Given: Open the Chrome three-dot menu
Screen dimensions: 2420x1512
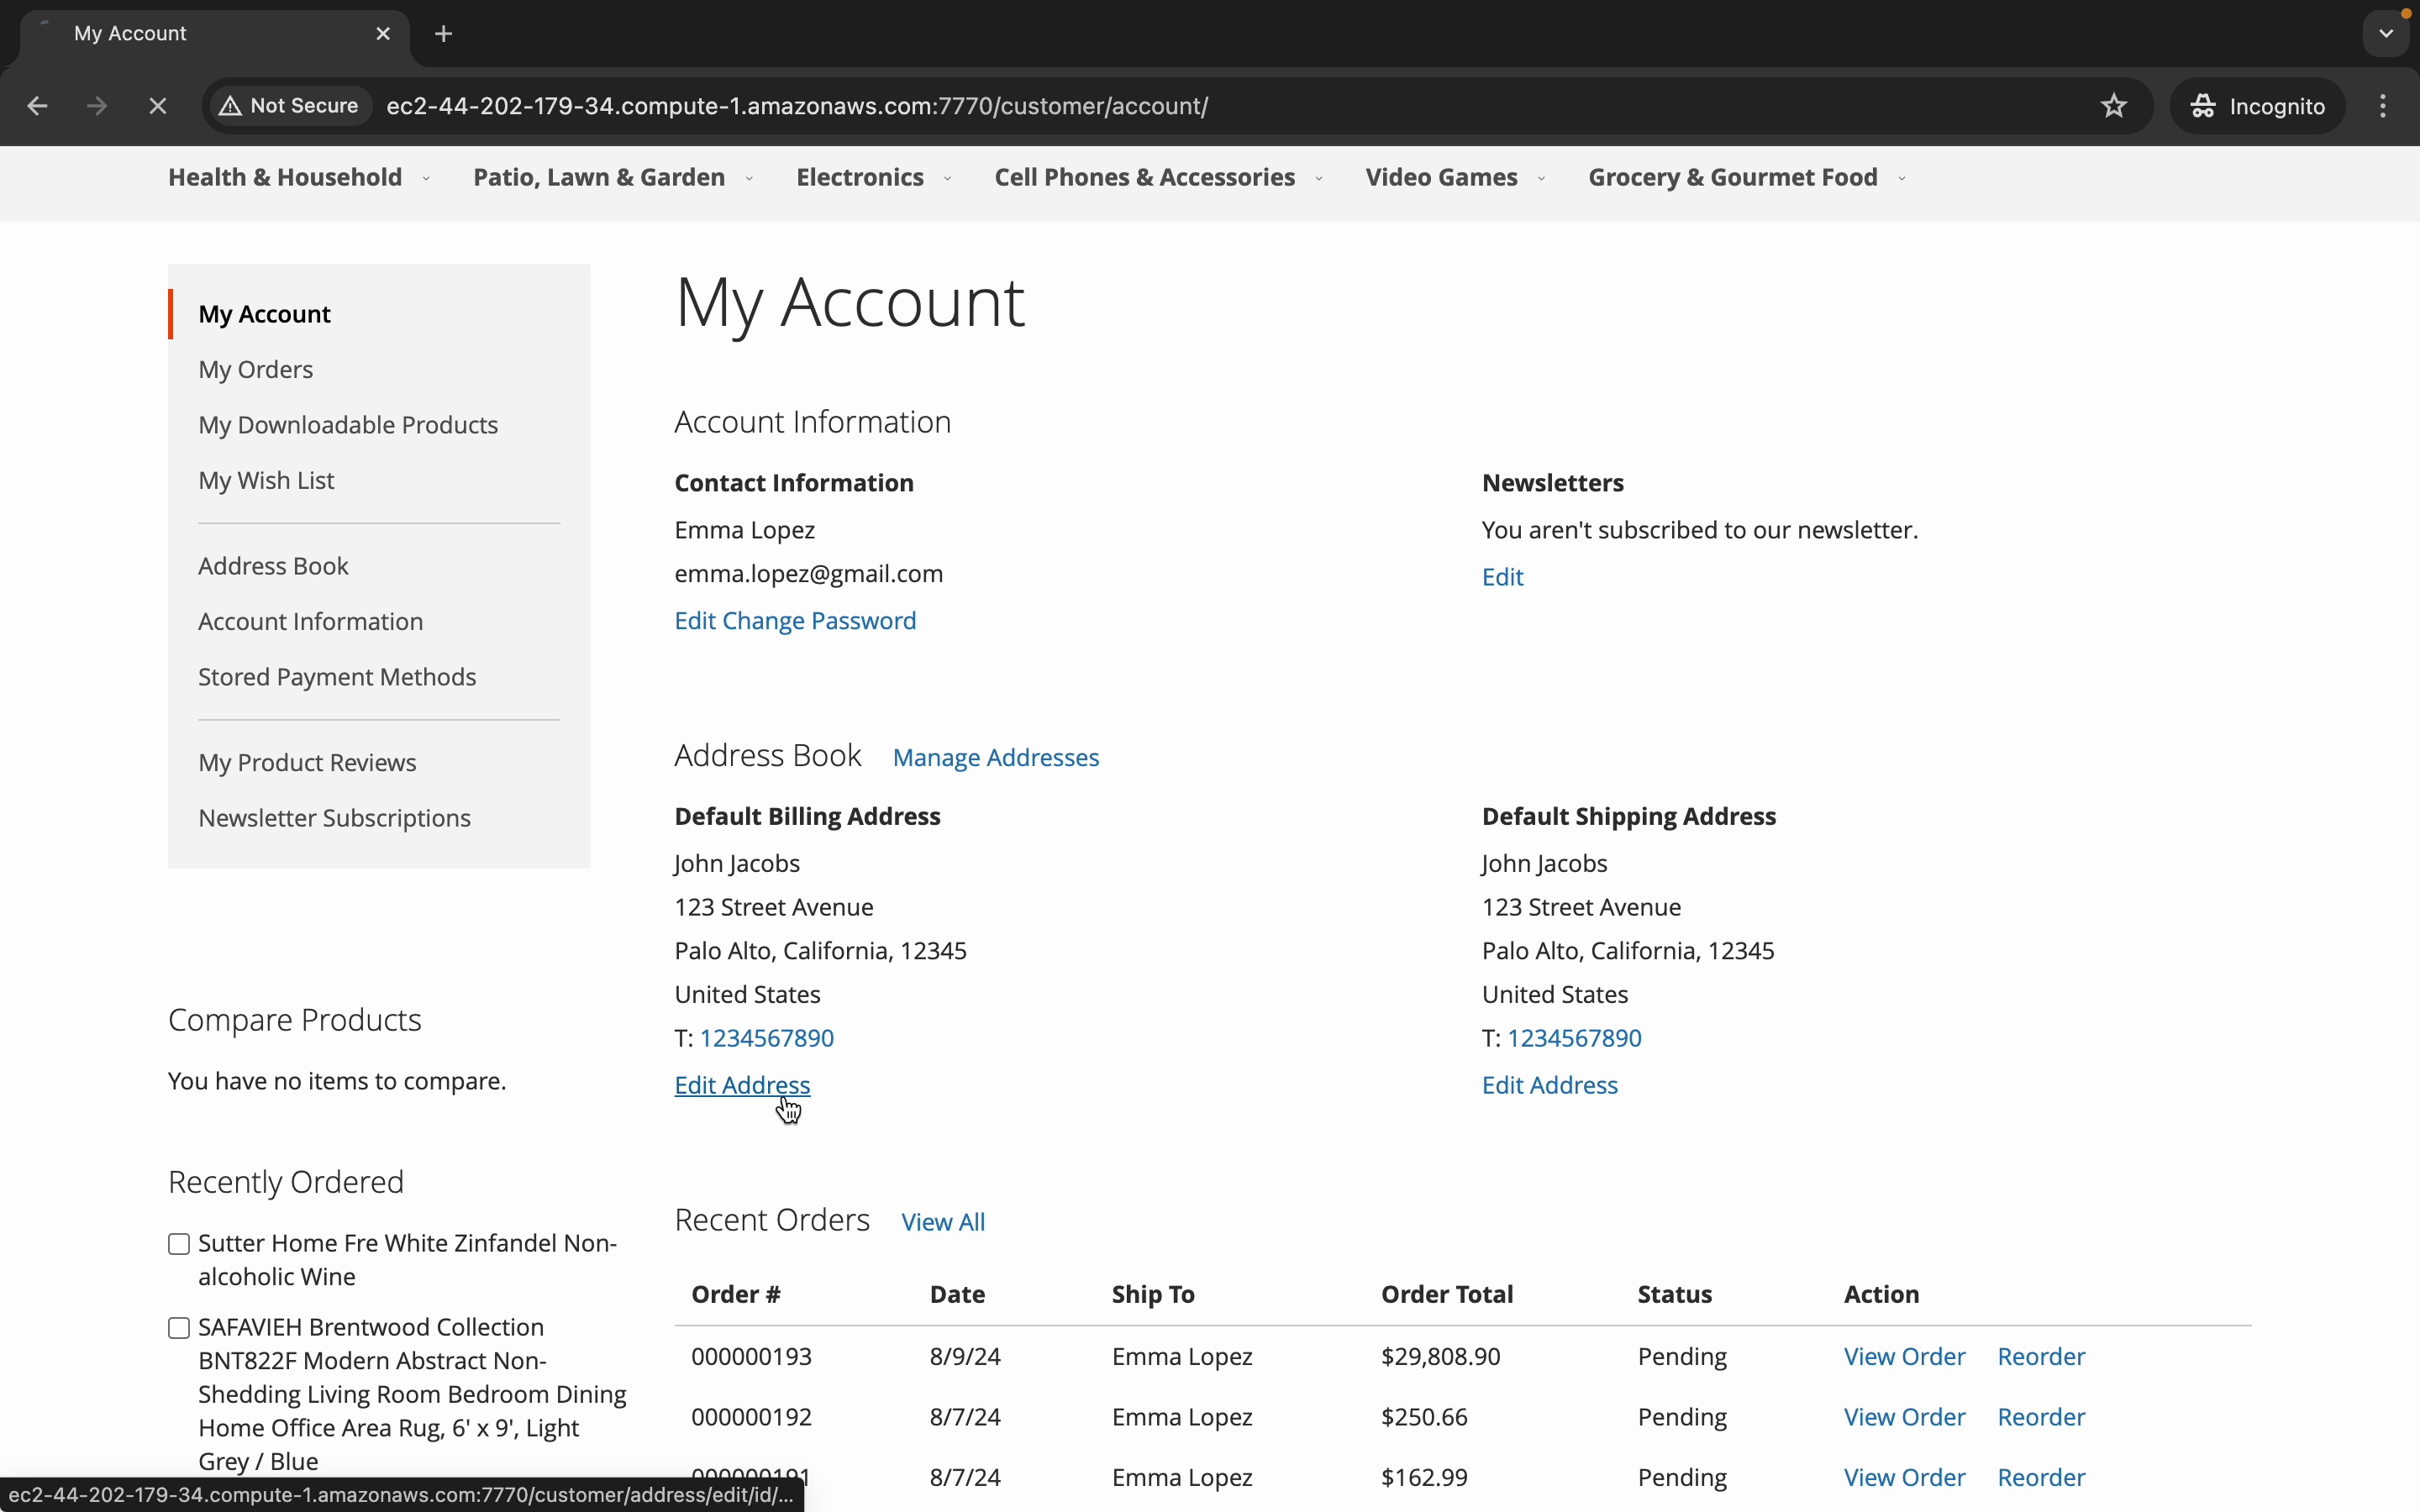Looking at the screenshot, I should 2384,106.
